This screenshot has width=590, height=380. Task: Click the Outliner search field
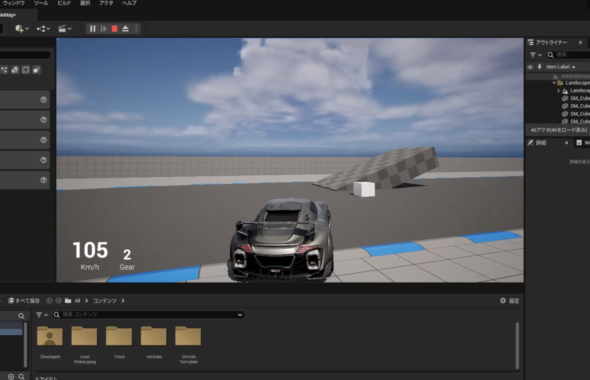(568, 55)
